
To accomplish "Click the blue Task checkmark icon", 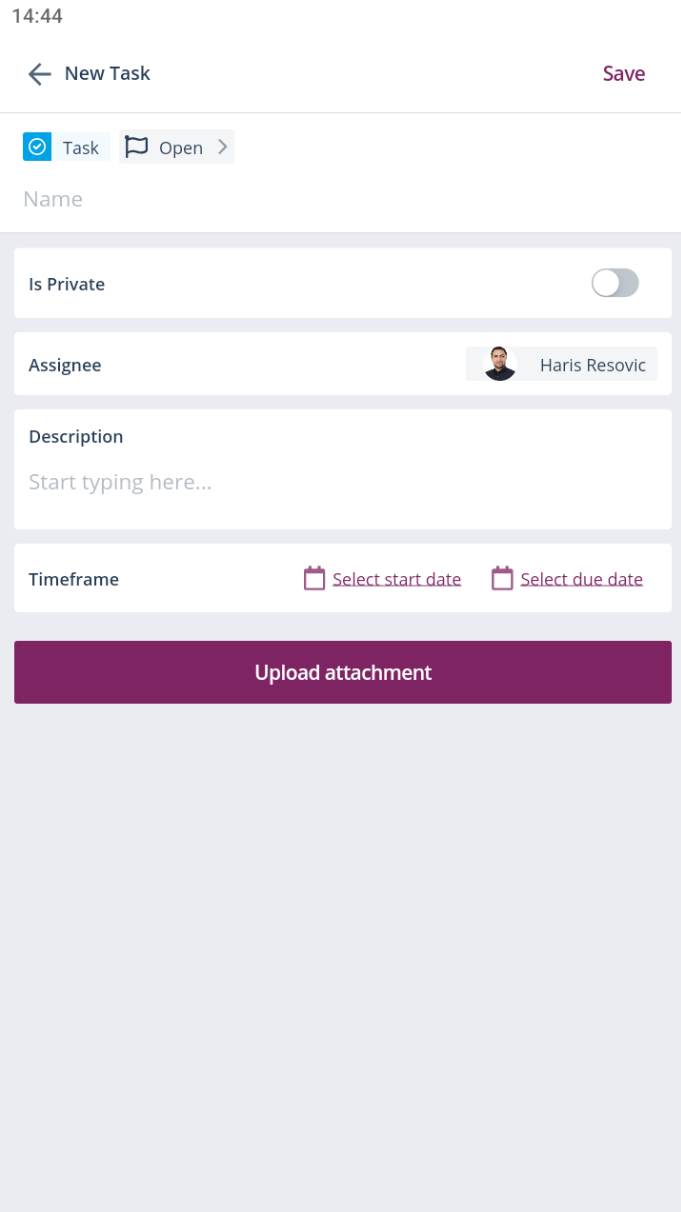I will pos(37,147).
